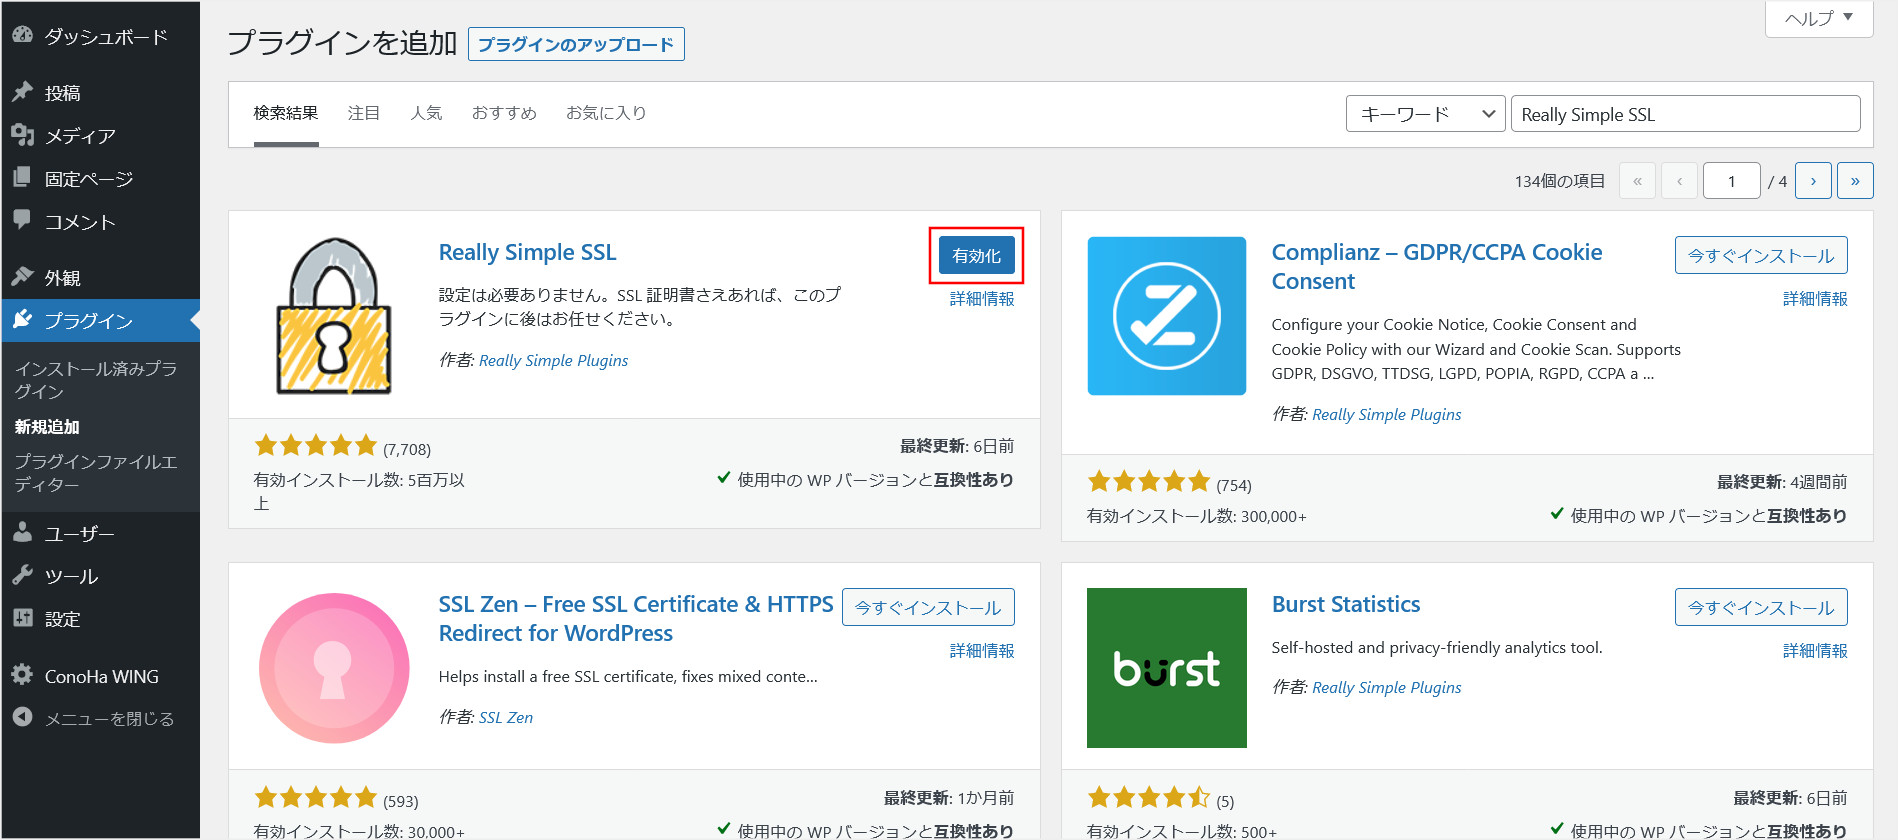Viewport: 1898px width, 840px height.
Task: Click the ConoHa WING gear icon
Action: point(23,675)
